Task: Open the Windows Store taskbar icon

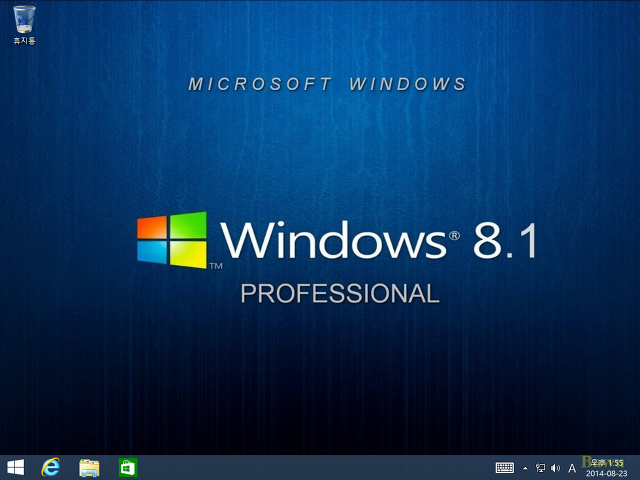Action: 128,468
